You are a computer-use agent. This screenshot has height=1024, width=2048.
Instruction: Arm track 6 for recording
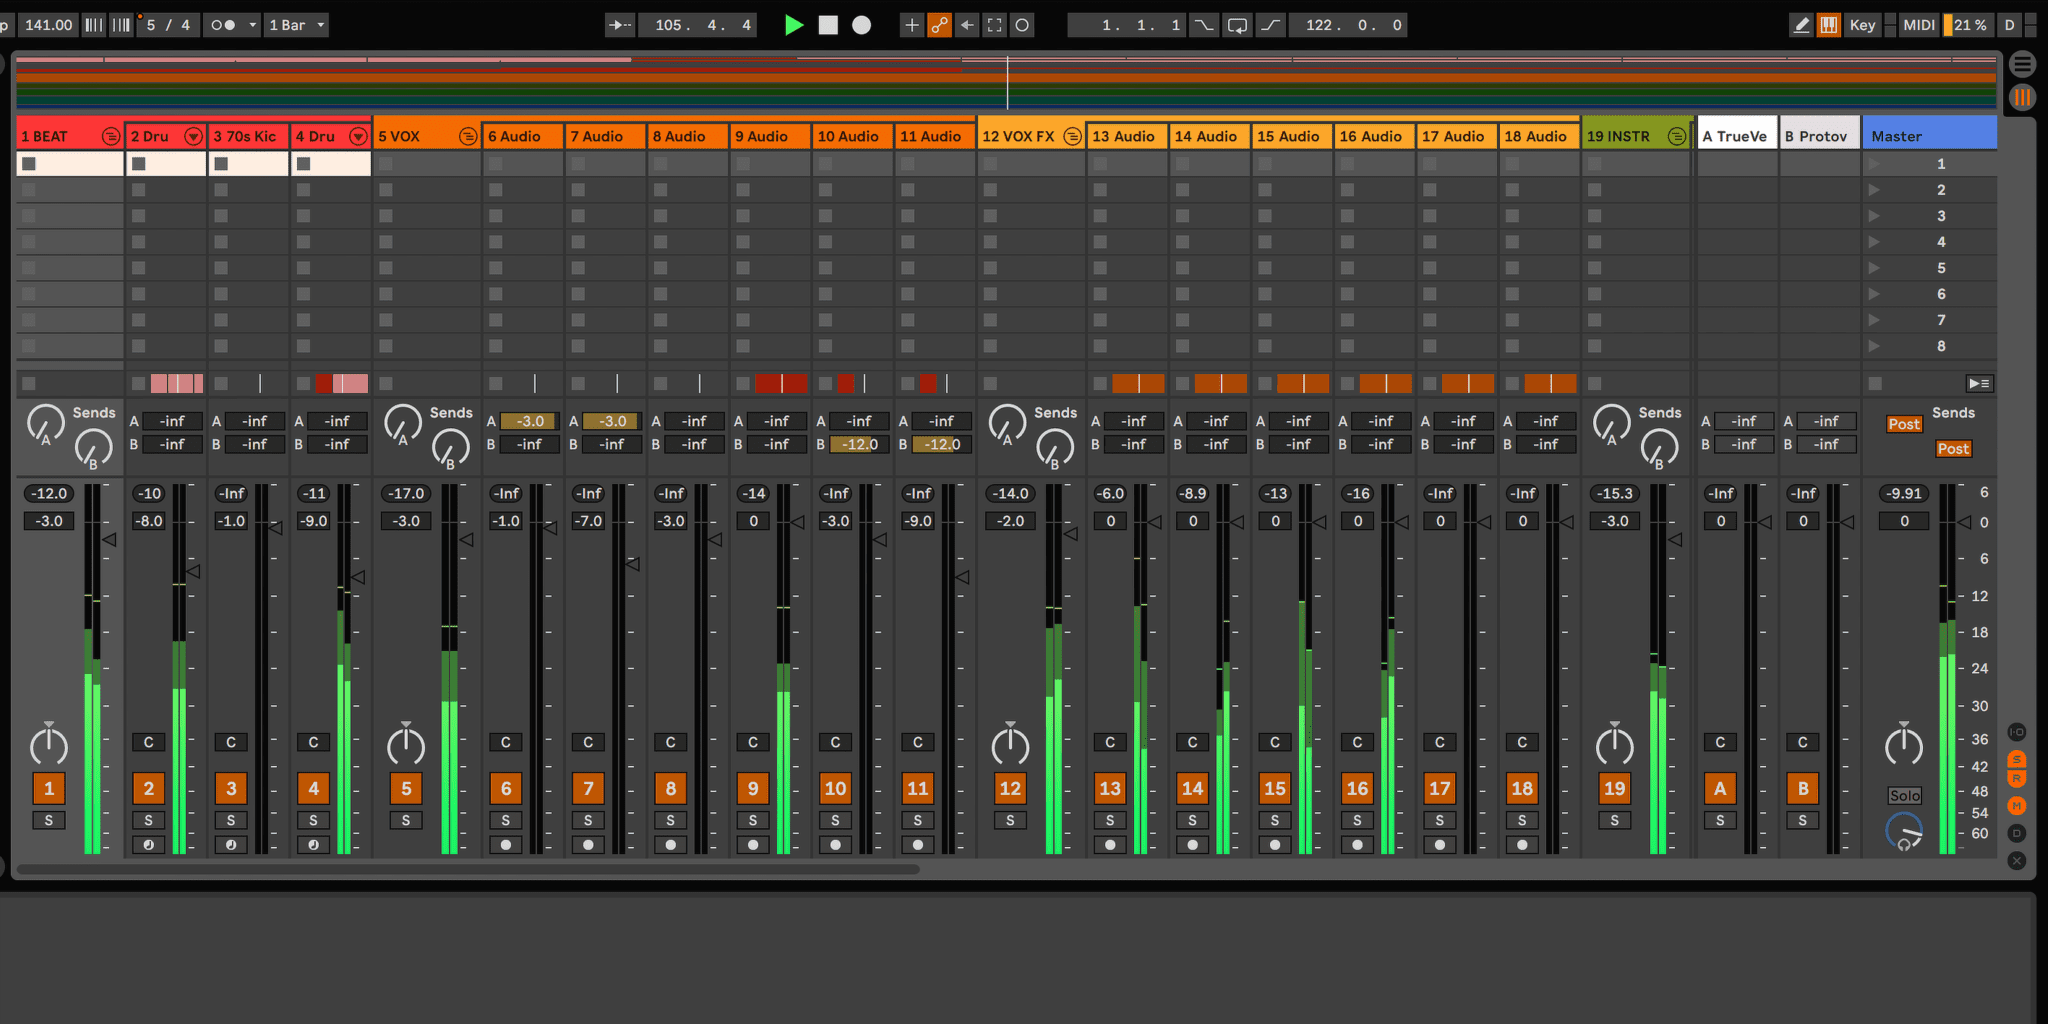tap(506, 845)
